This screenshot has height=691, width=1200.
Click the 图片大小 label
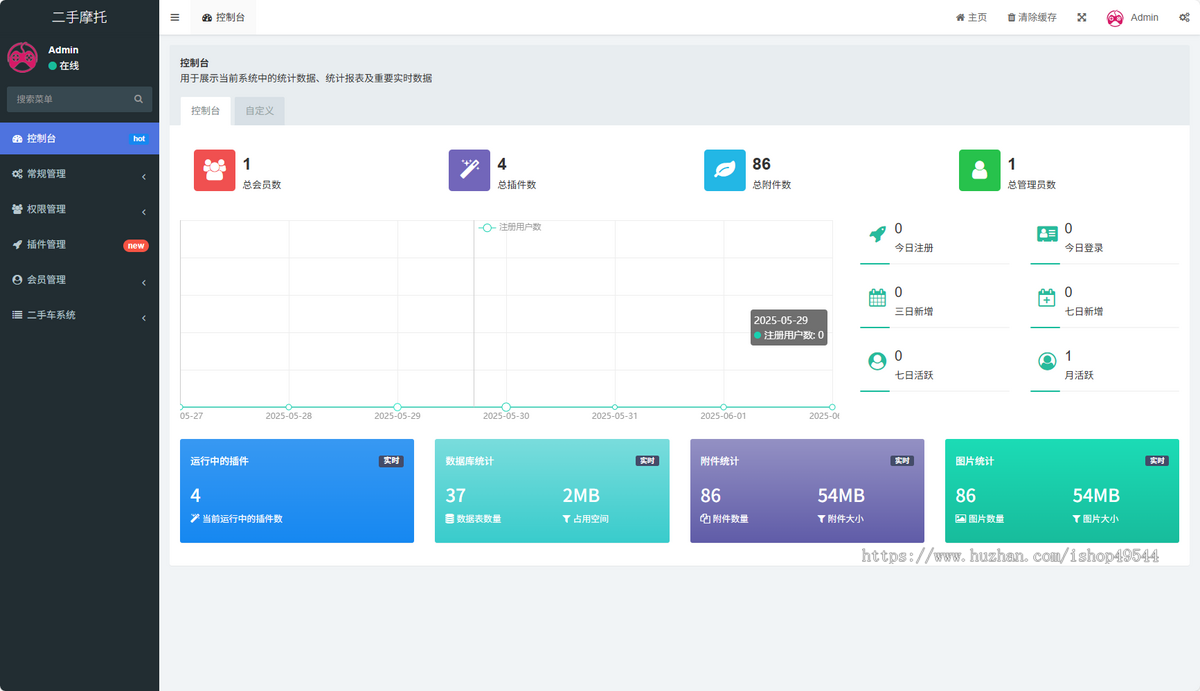point(1101,519)
